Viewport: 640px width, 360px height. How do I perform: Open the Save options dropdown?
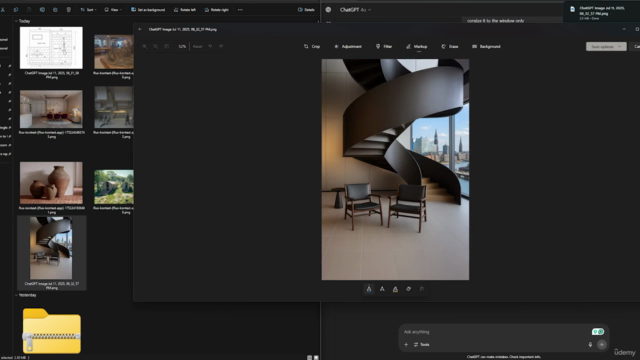pos(606,47)
